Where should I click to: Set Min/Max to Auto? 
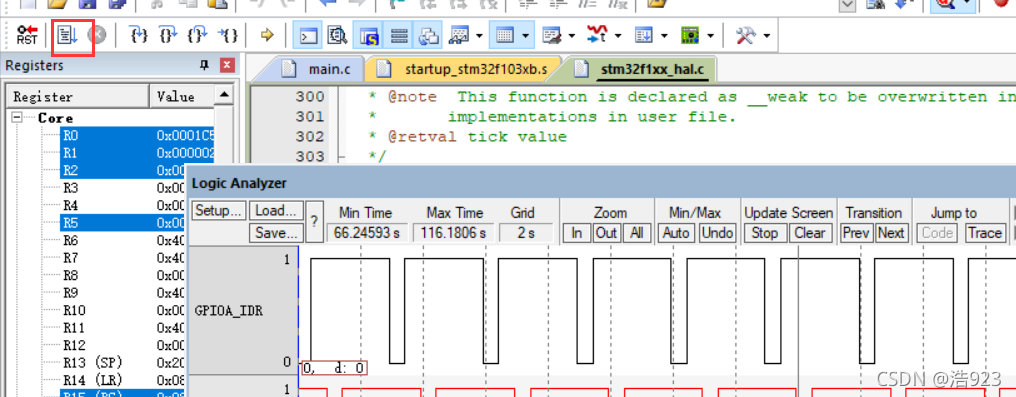click(x=676, y=233)
